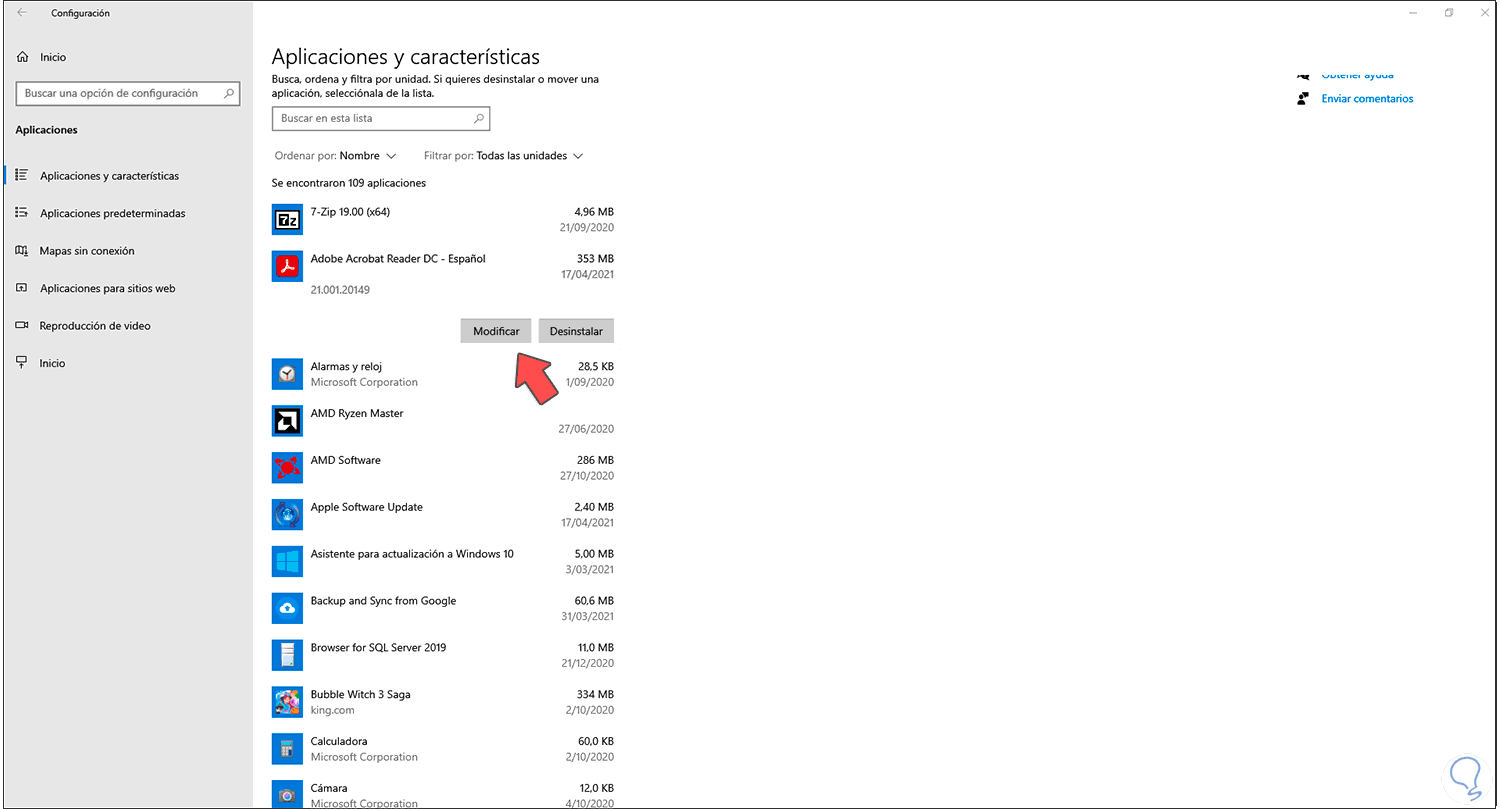Click the magnifier in the Buscar en esta lista box
The image size is (1500, 809).
point(479,118)
